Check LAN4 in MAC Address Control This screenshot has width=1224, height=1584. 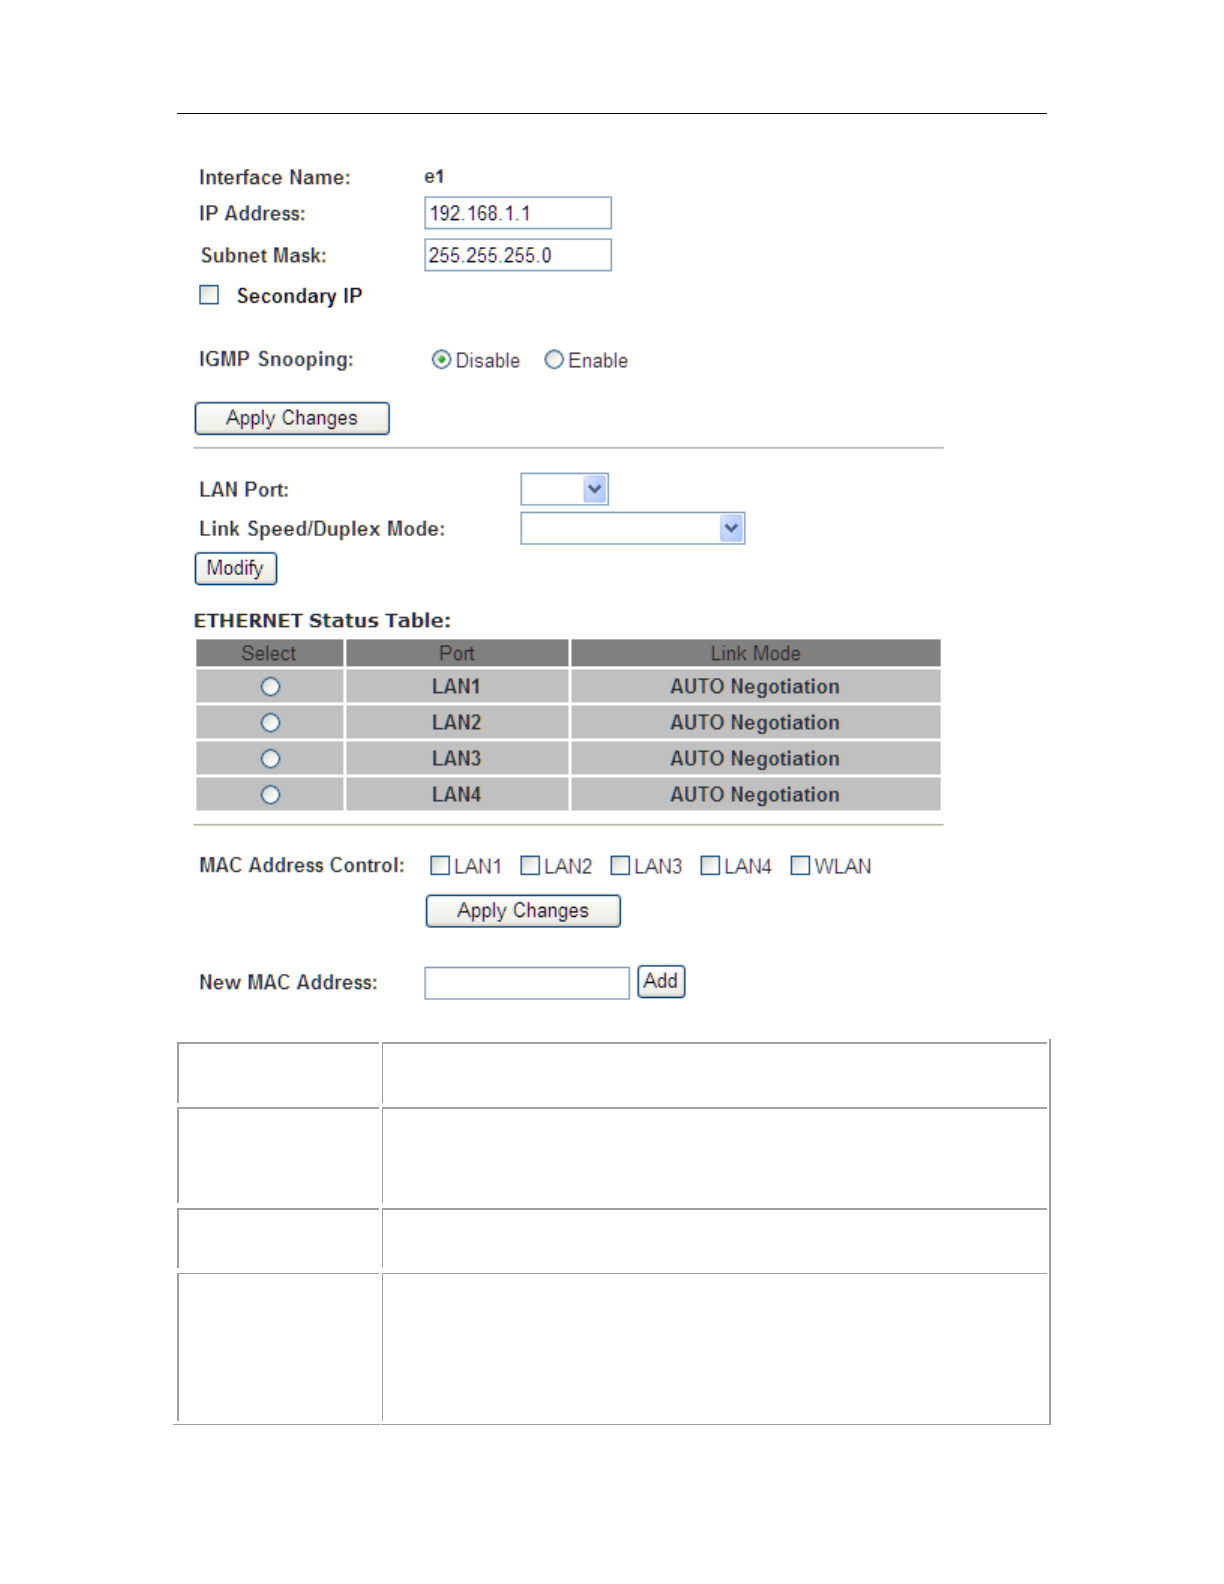(x=710, y=866)
